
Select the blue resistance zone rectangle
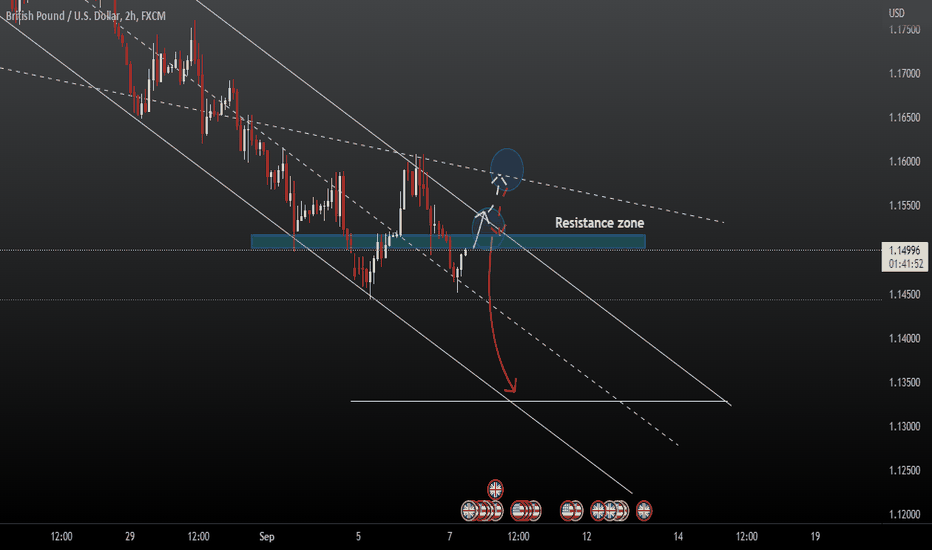448,241
